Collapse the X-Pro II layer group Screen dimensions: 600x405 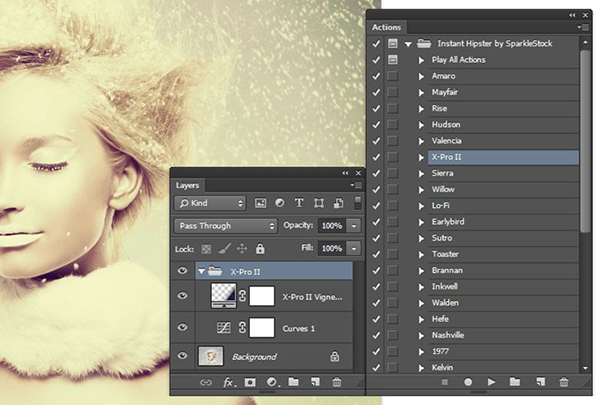click(202, 271)
